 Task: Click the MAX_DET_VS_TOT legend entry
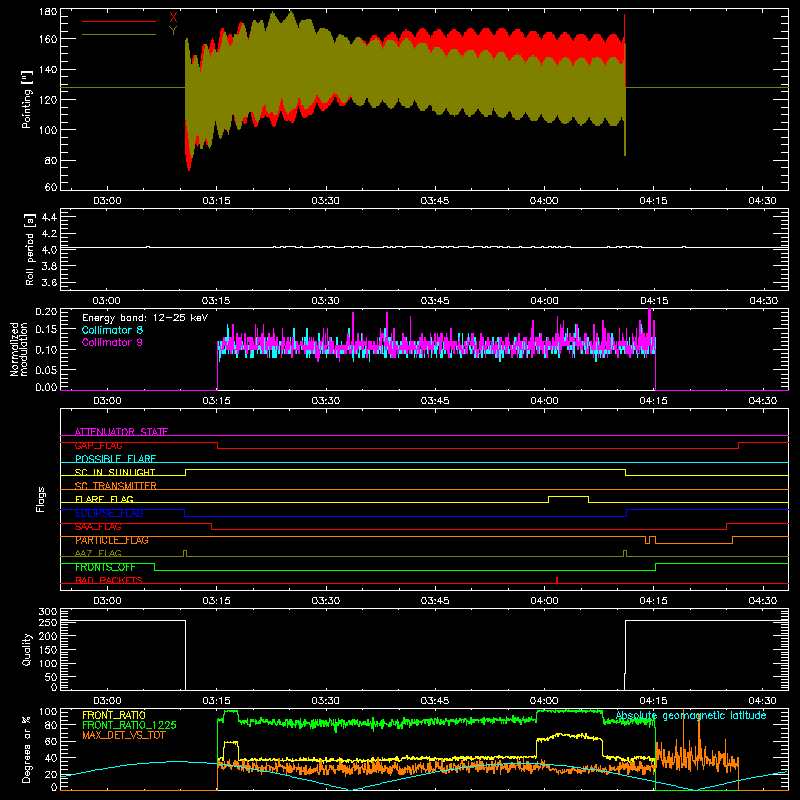coord(124,735)
